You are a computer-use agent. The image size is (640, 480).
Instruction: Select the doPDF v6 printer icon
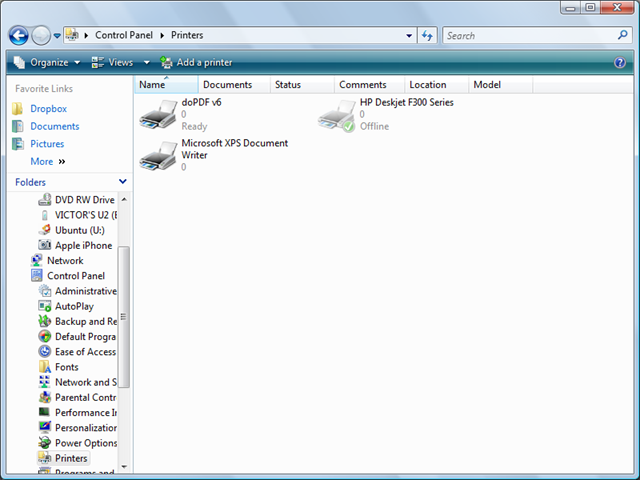point(158,114)
